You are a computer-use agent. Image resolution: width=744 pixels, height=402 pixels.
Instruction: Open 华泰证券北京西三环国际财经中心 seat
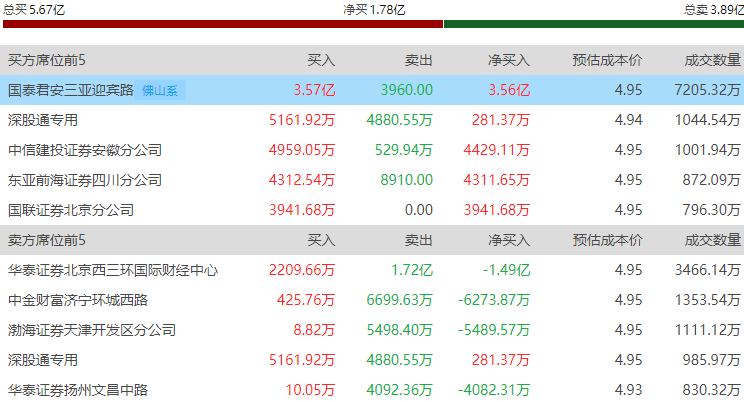113,270
